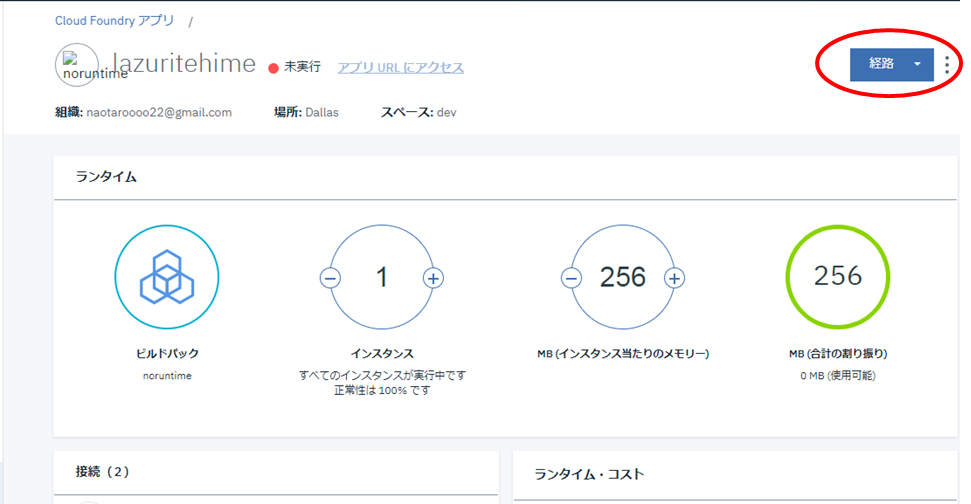Click the green total allocation circle
Viewport: 971px width, 504px height.
pos(837,277)
